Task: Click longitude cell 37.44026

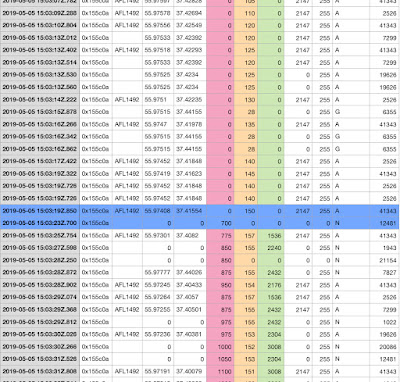Action: [x=189, y=272]
